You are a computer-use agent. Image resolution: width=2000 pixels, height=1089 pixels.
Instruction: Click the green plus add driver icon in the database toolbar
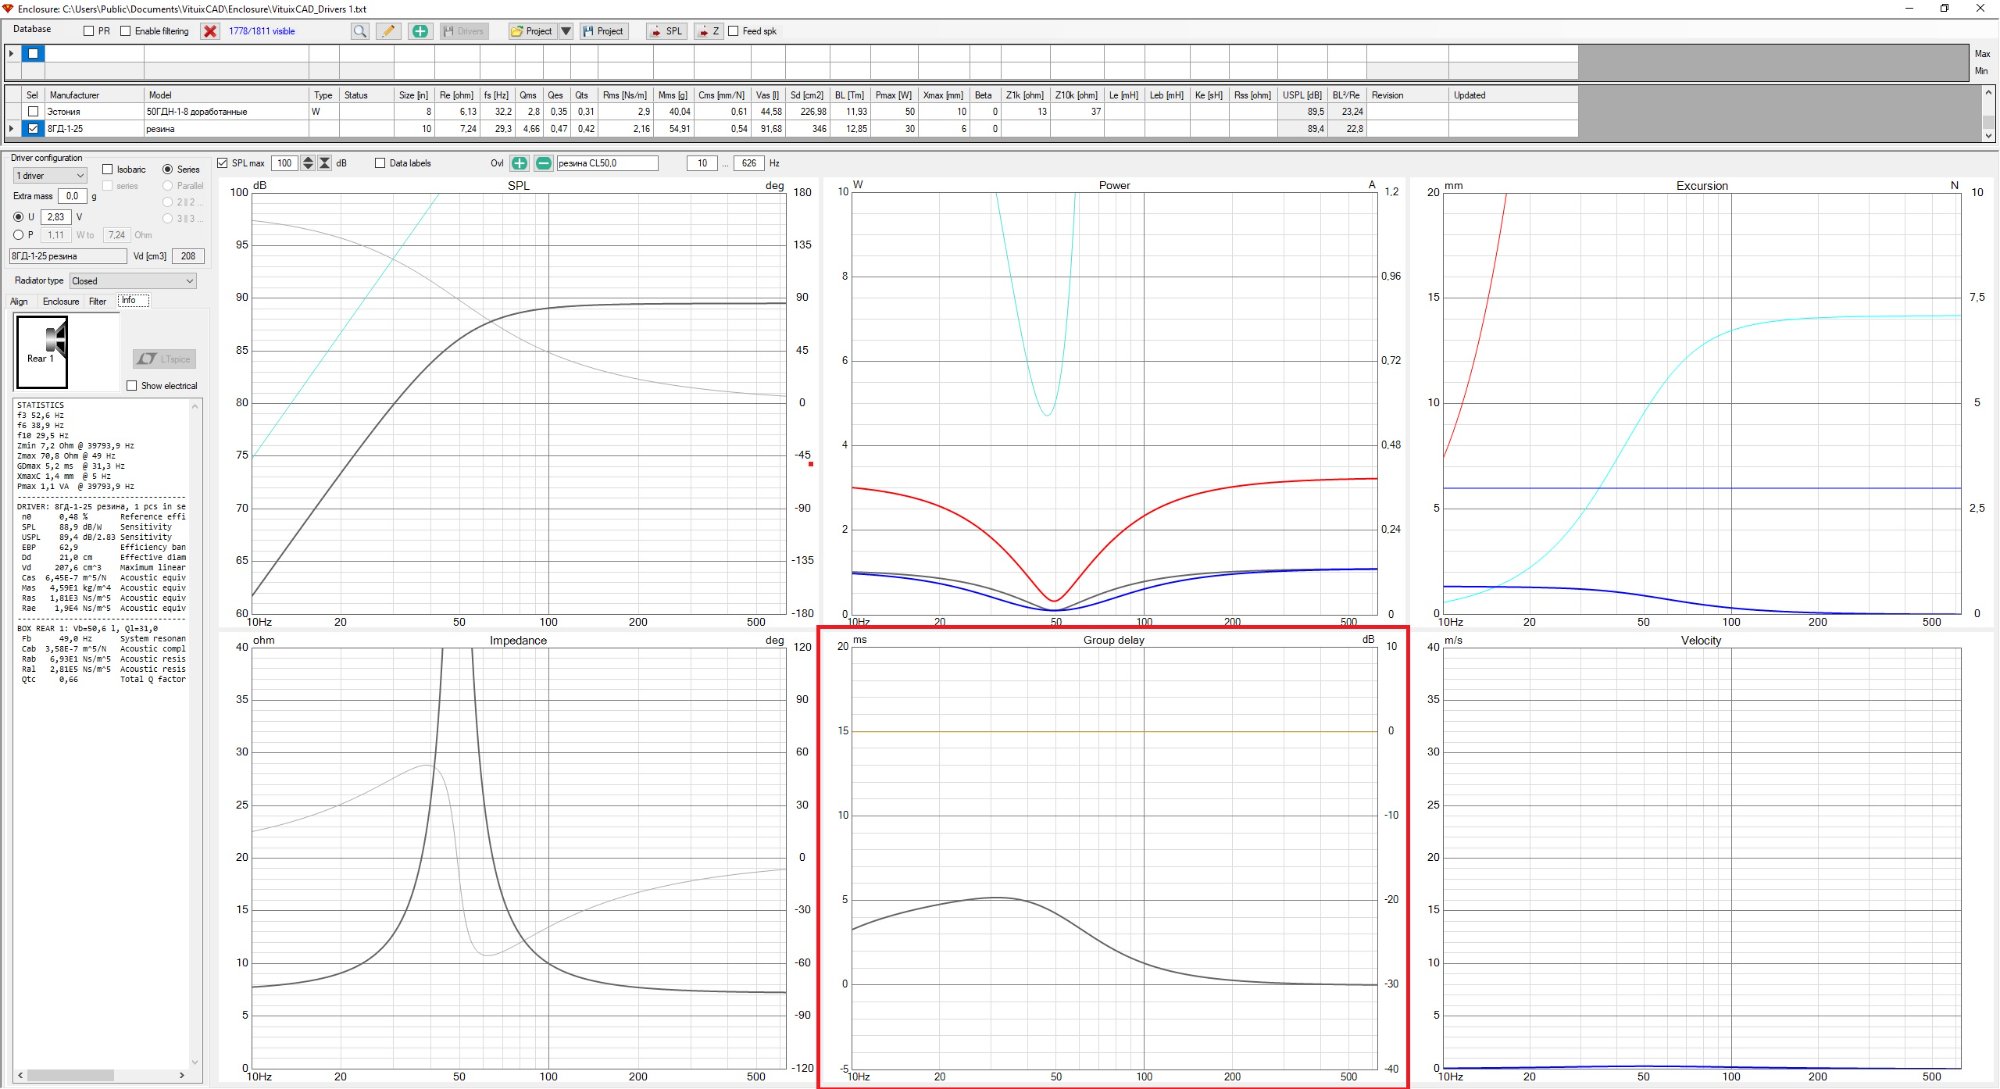420,31
